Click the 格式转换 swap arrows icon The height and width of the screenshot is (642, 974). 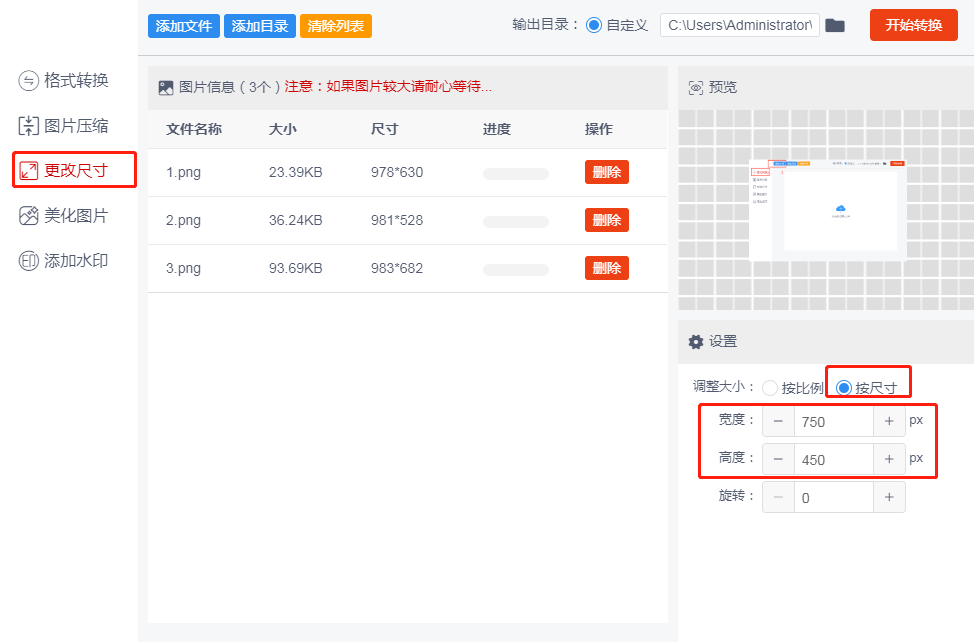pos(29,81)
